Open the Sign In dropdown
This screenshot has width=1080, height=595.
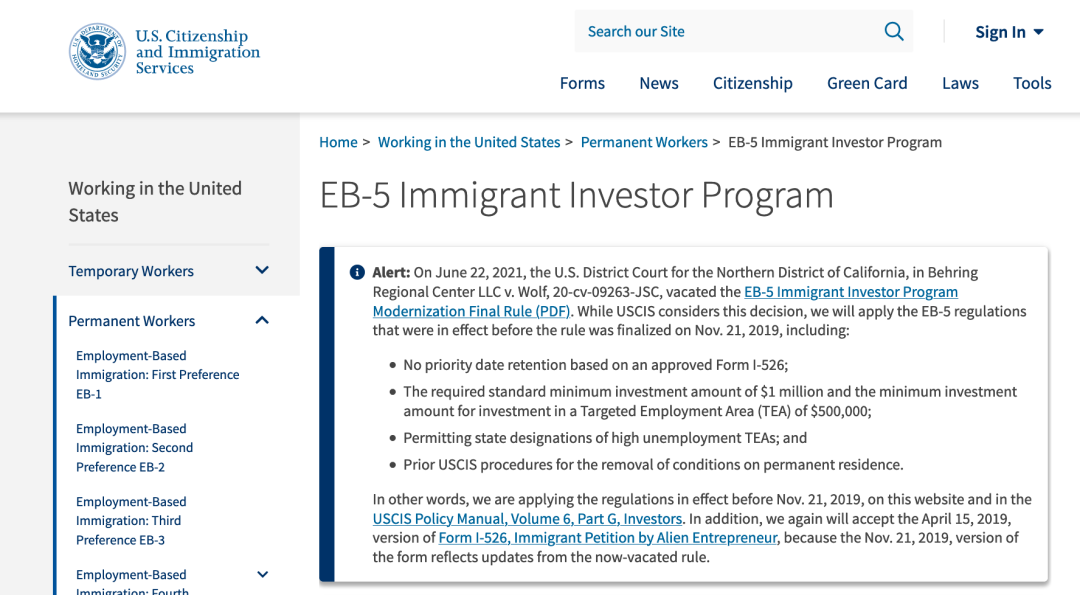pyautogui.click(x=1009, y=32)
